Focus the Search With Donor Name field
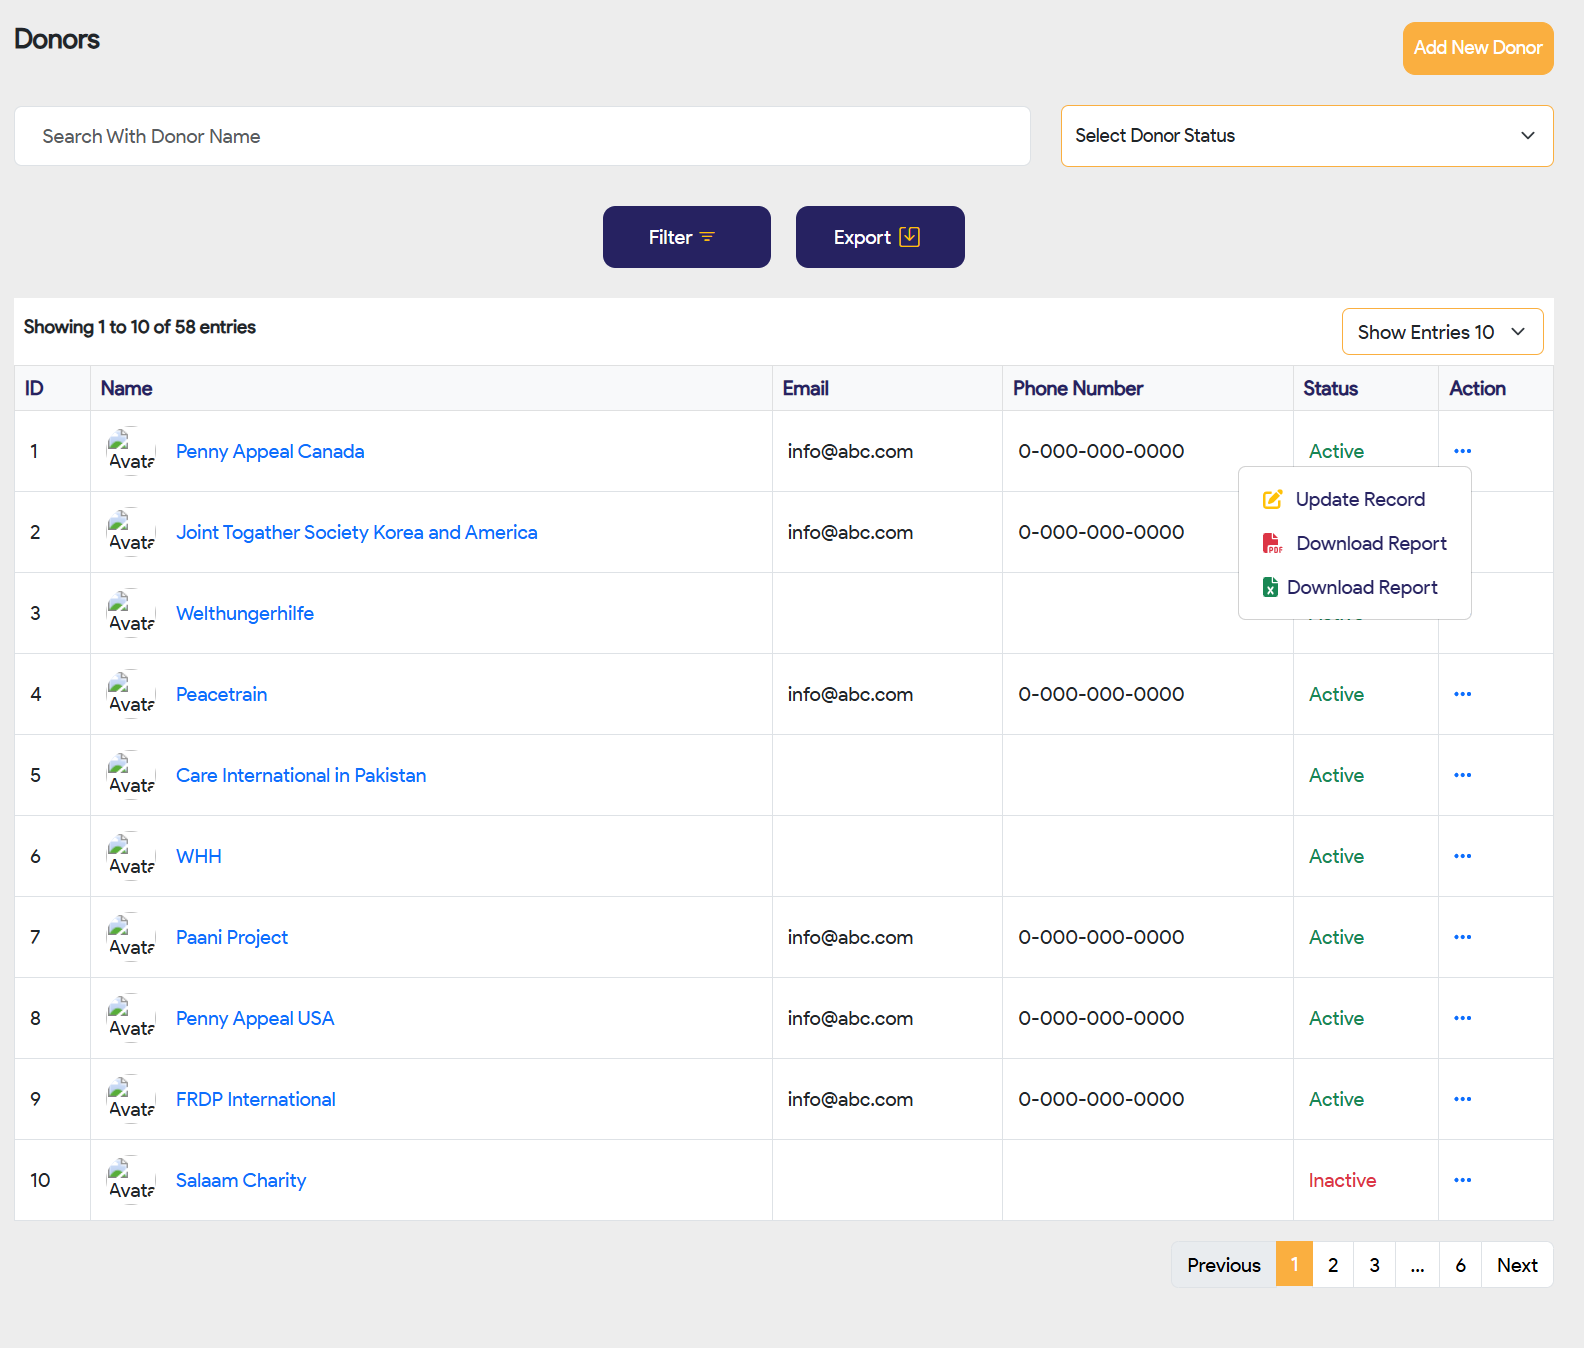 pyautogui.click(x=522, y=136)
